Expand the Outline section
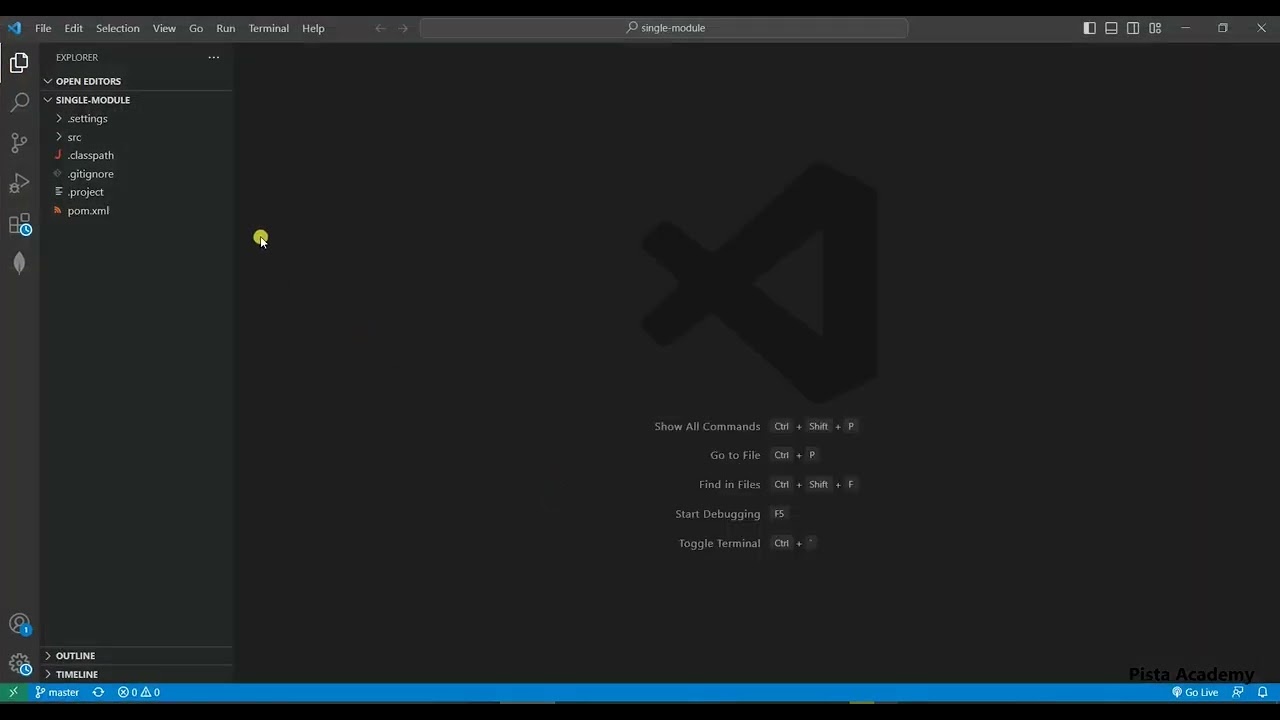This screenshot has height=720, width=1280. 136,656
